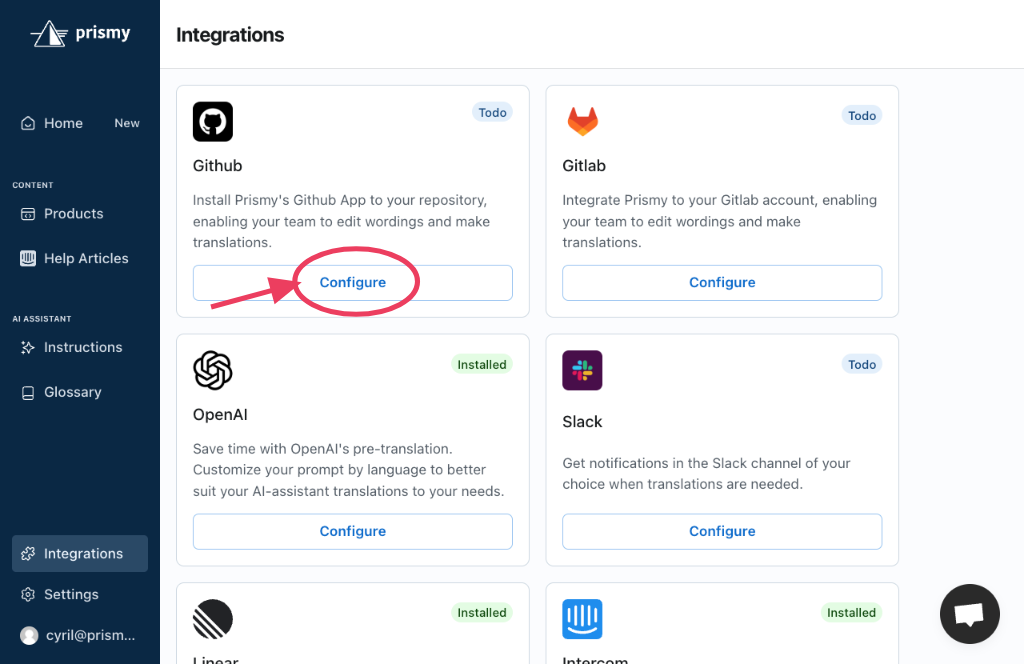Configure the Slack integration
This screenshot has height=664, width=1024.
coord(722,531)
